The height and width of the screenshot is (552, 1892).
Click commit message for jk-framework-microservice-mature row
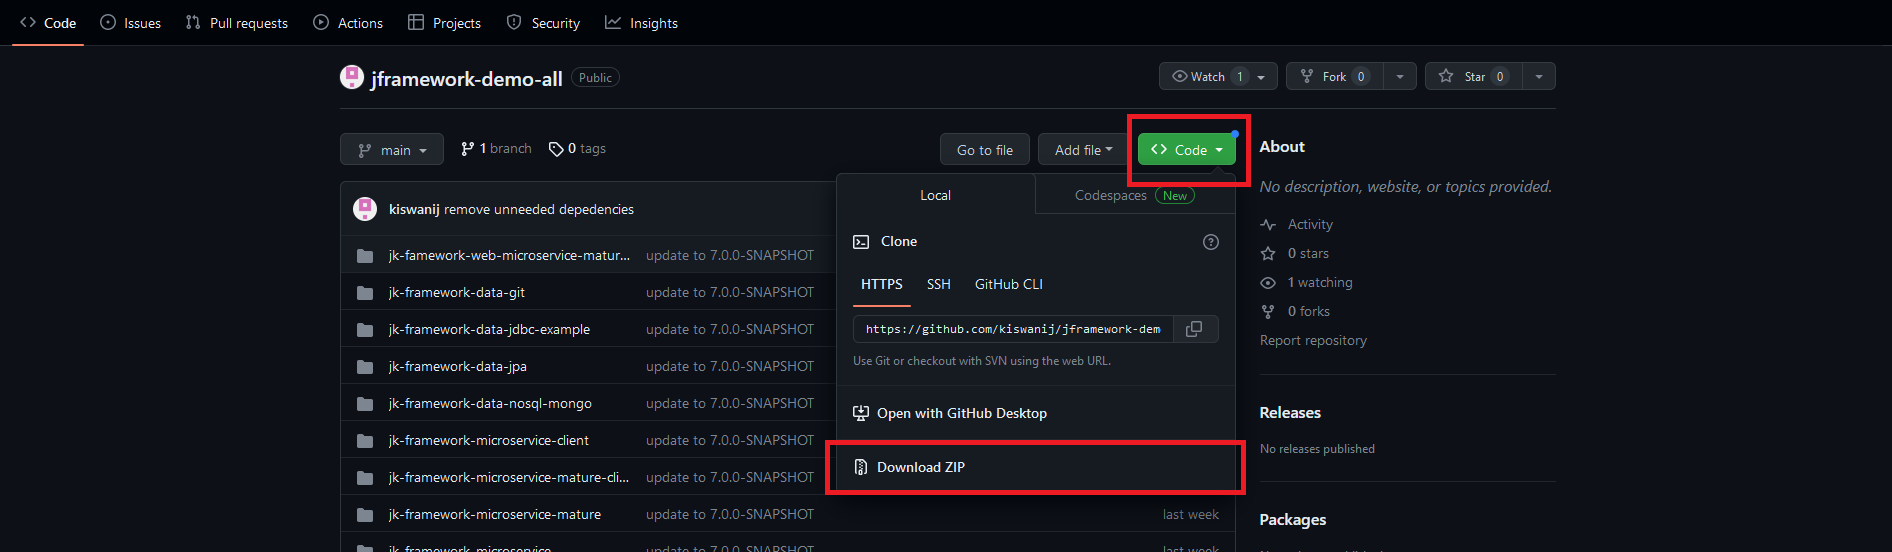point(730,514)
